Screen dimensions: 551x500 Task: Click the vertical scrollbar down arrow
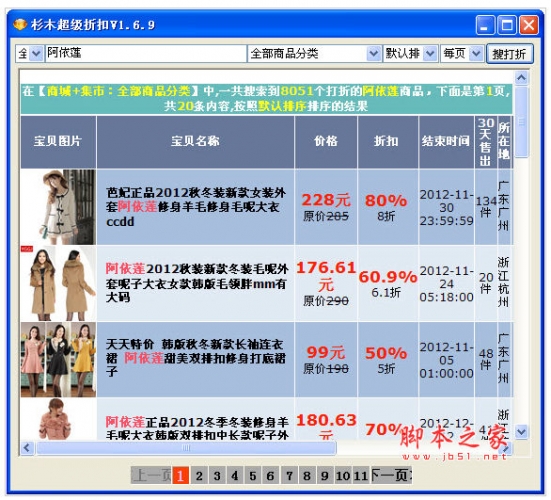click(x=521, y=431)
